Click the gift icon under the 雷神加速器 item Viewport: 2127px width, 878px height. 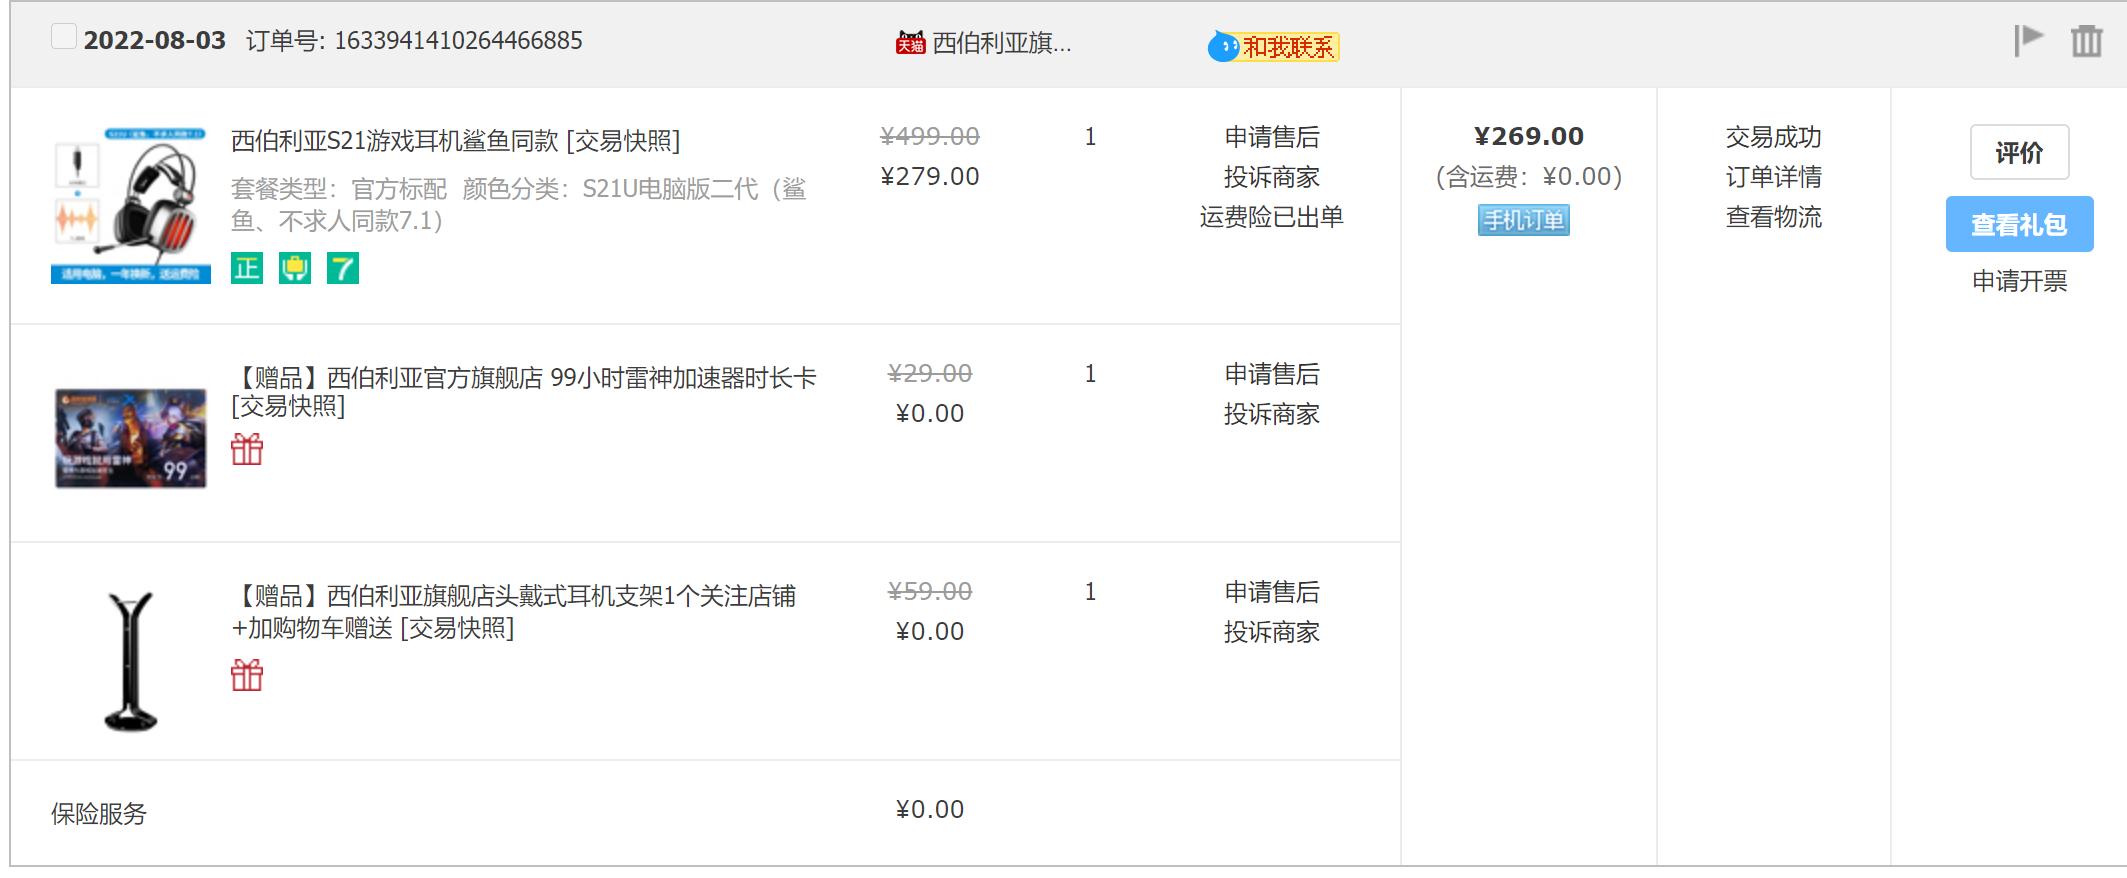[247, 450]
